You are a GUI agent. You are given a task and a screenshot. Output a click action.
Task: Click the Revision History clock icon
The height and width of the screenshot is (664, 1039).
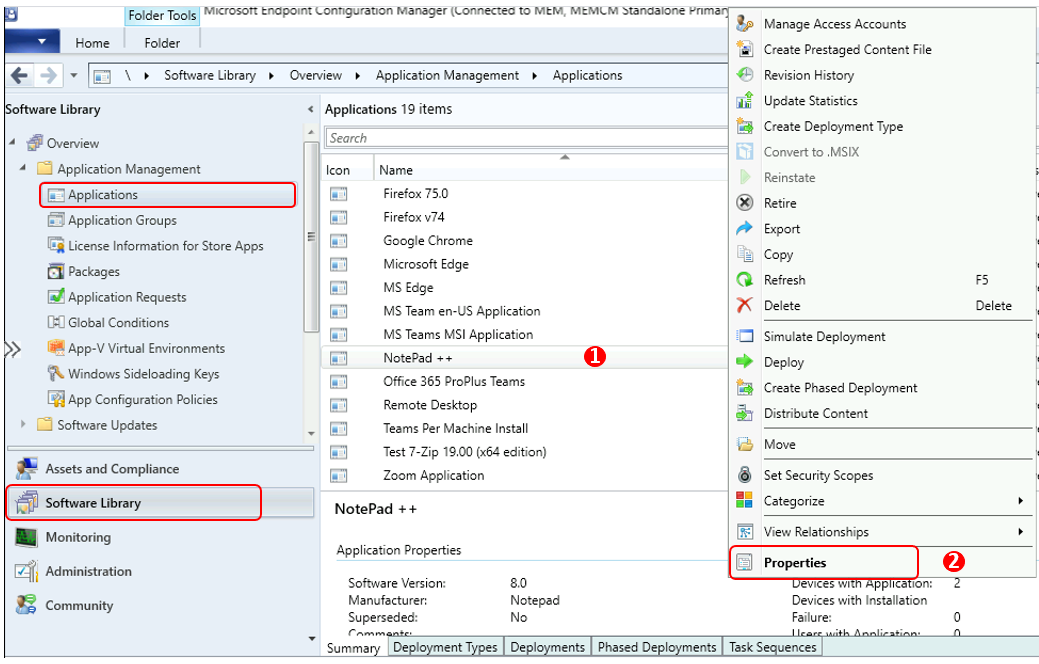coord(745,75)
